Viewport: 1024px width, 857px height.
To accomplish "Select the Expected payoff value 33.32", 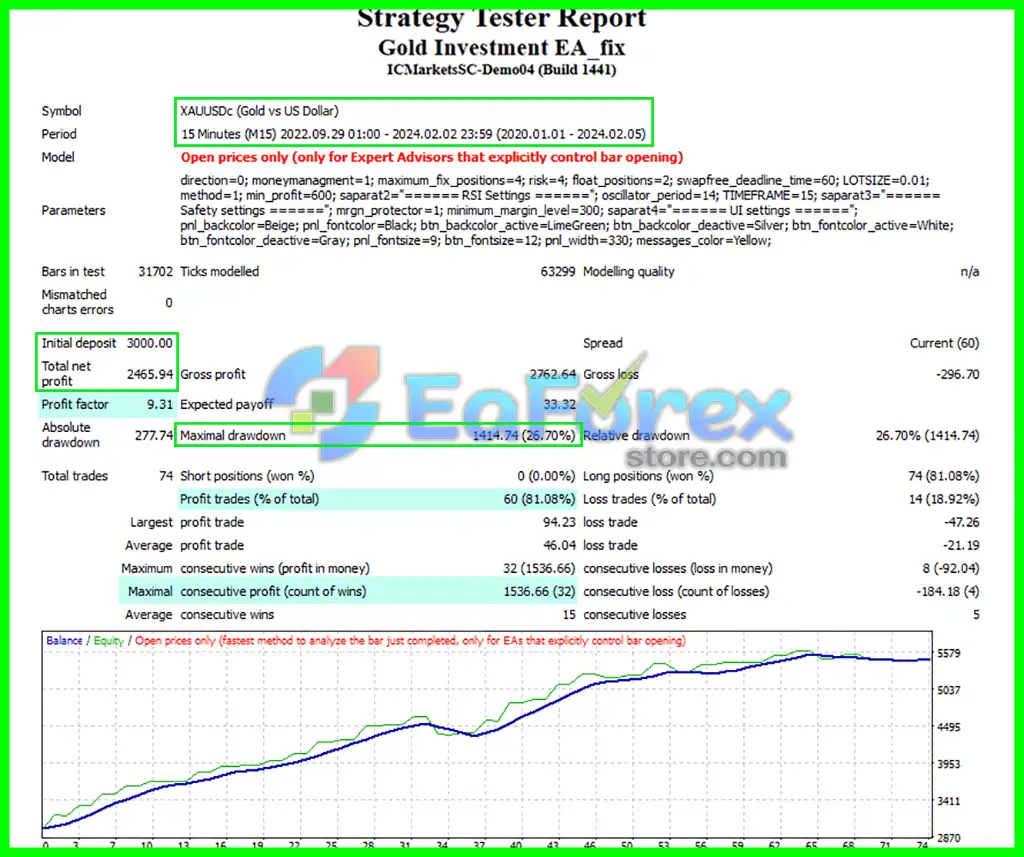I will [560, 404].
